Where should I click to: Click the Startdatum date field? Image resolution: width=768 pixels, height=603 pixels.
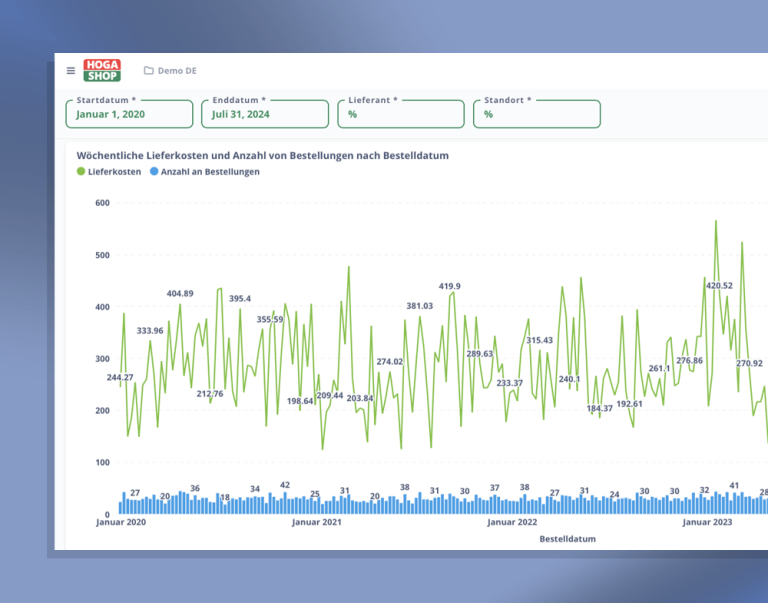click(x=129, y=114)
